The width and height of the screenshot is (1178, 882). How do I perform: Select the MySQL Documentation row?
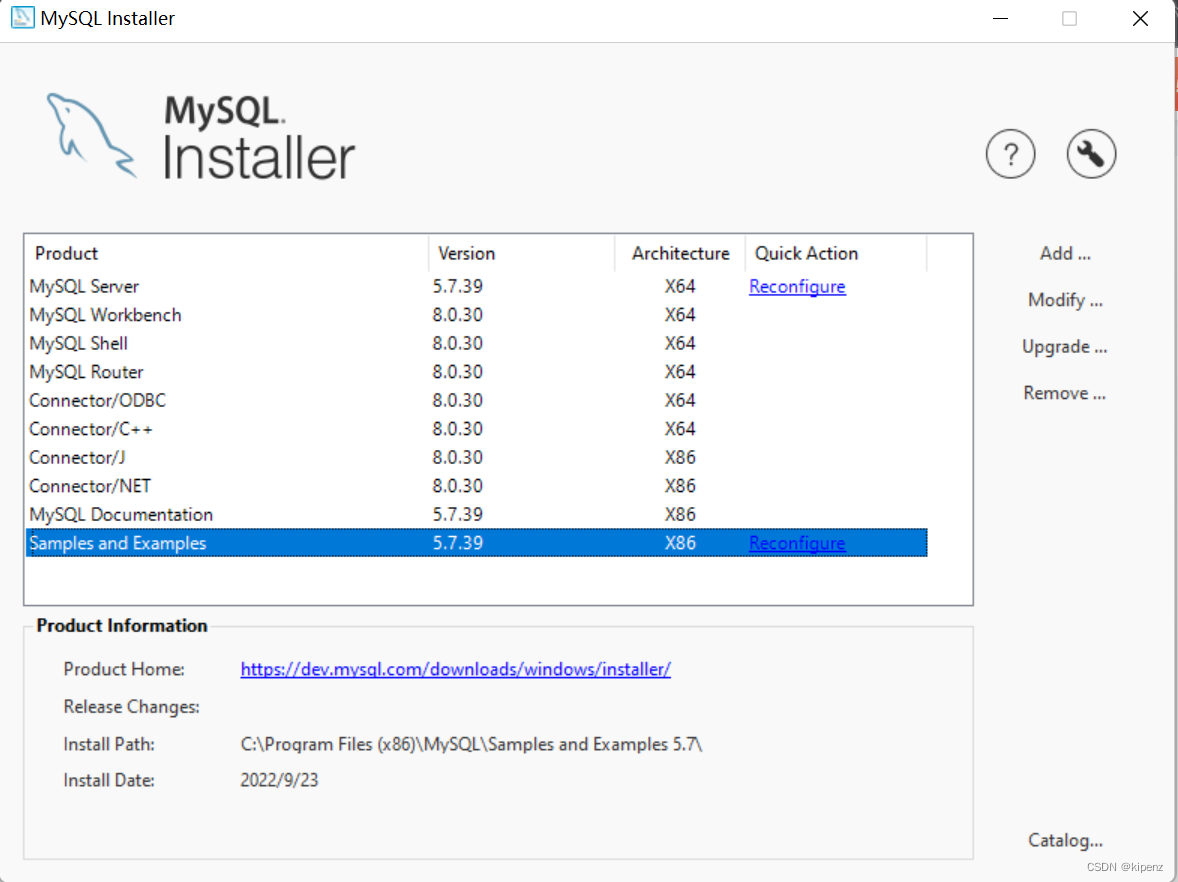[121, 514]
